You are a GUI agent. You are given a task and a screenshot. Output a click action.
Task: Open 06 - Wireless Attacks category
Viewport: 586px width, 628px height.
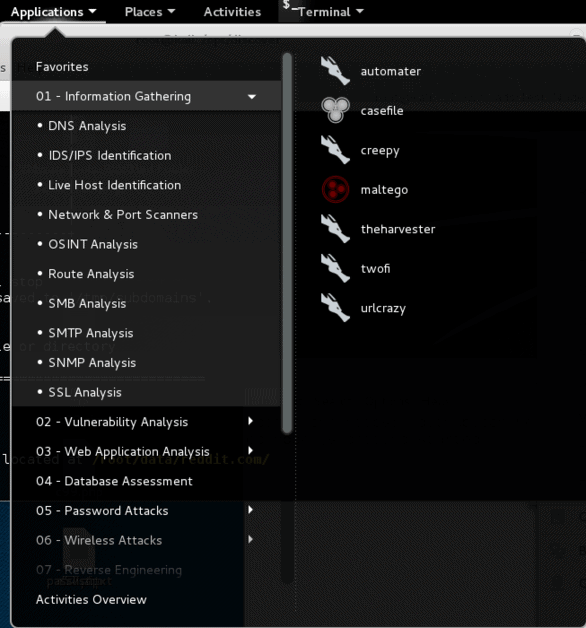coord(147,540)
